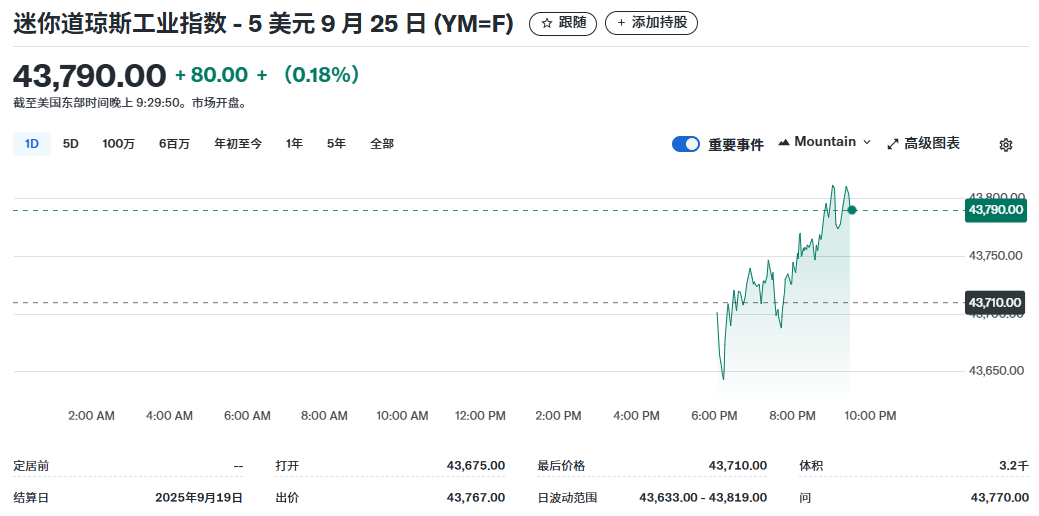Click the market time status line
Screen dimensions: 1039x516
[x=131, y=103]
